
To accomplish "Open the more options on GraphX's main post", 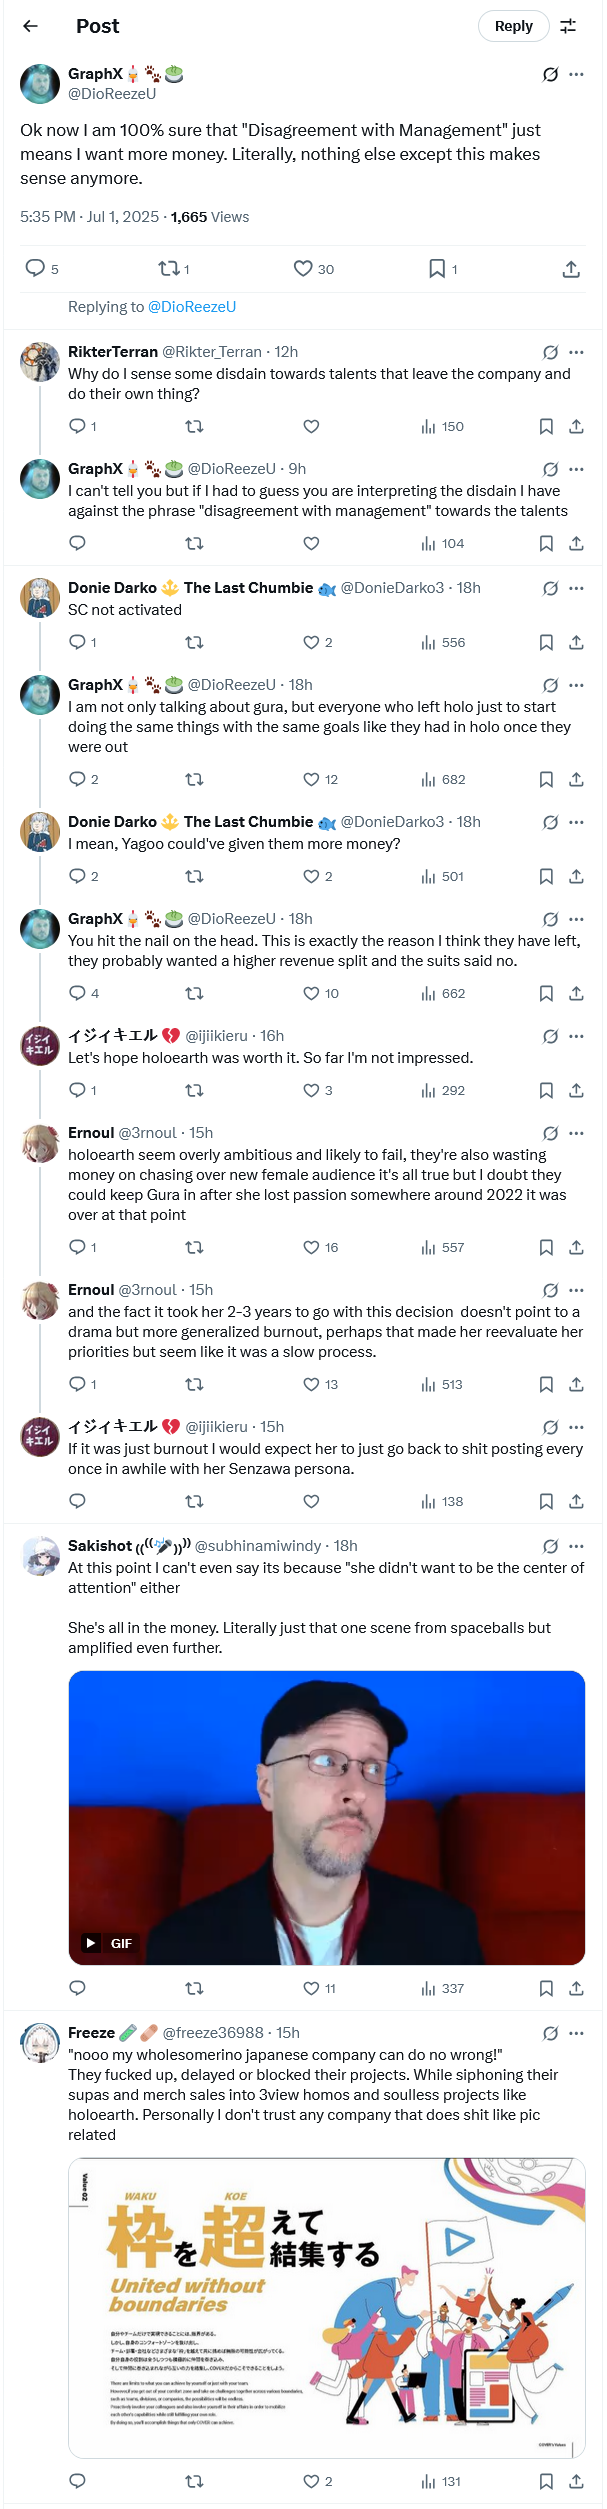I will pyautogui.click(x=576, y=74).
